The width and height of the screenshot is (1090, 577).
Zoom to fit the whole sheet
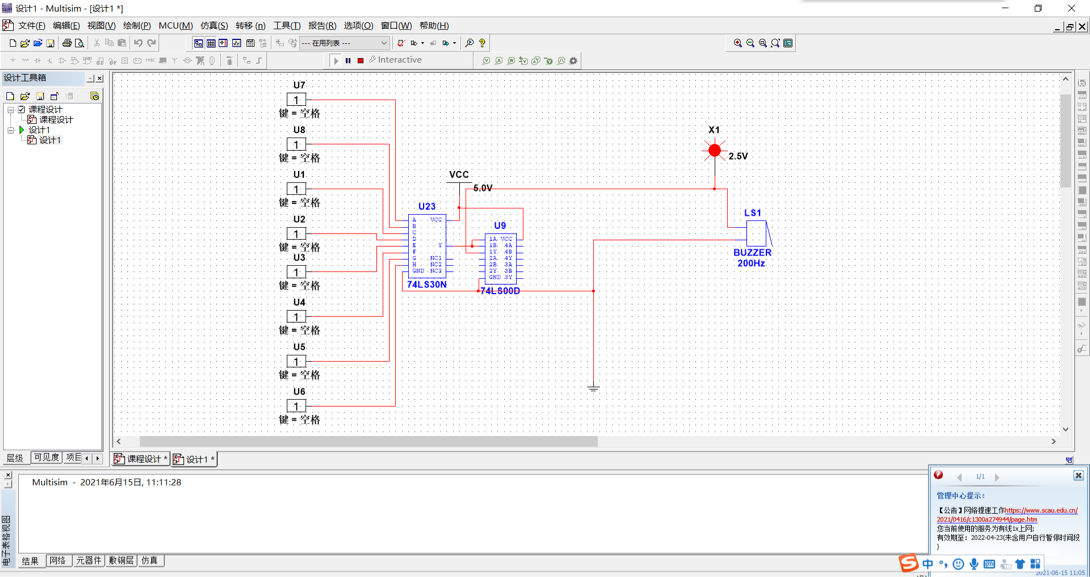click(775, 43)
